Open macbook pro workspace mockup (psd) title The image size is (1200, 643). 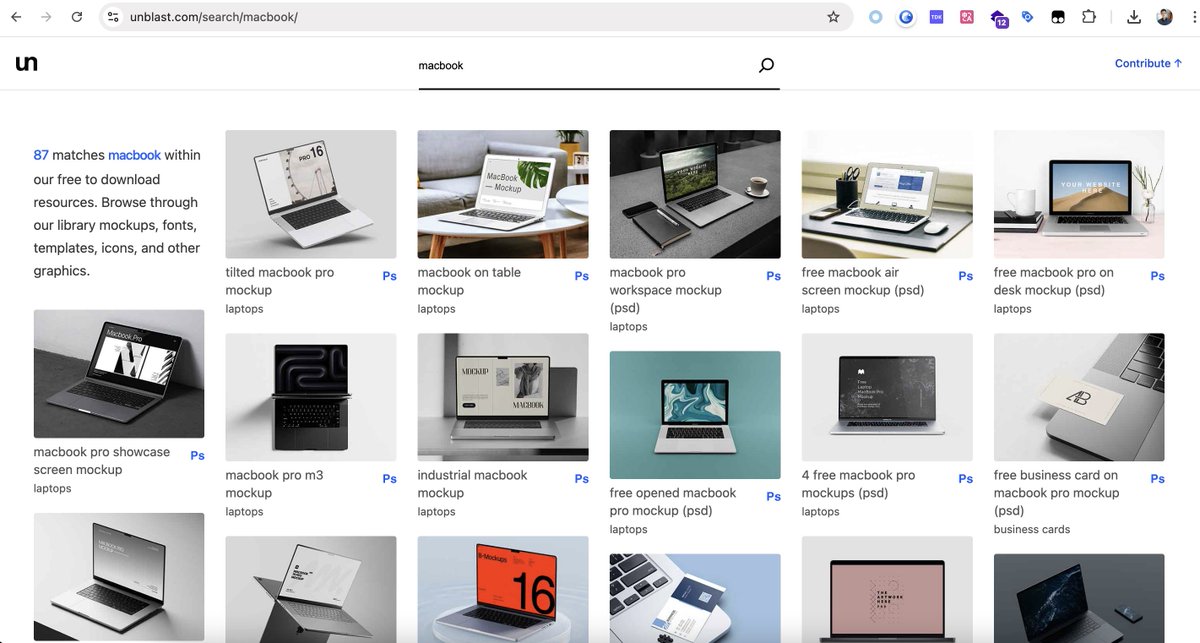[665, 290]
